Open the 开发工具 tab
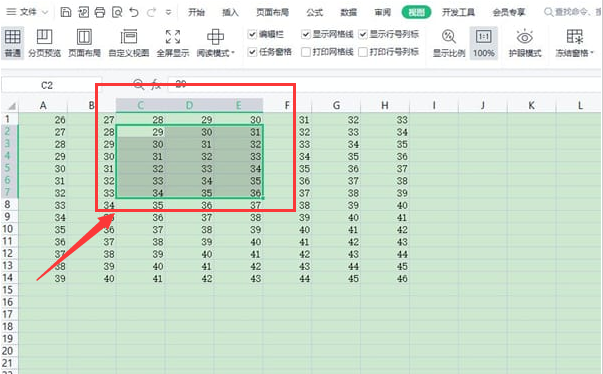The width and height of the screenshot is (603, 374). point(458,13)
